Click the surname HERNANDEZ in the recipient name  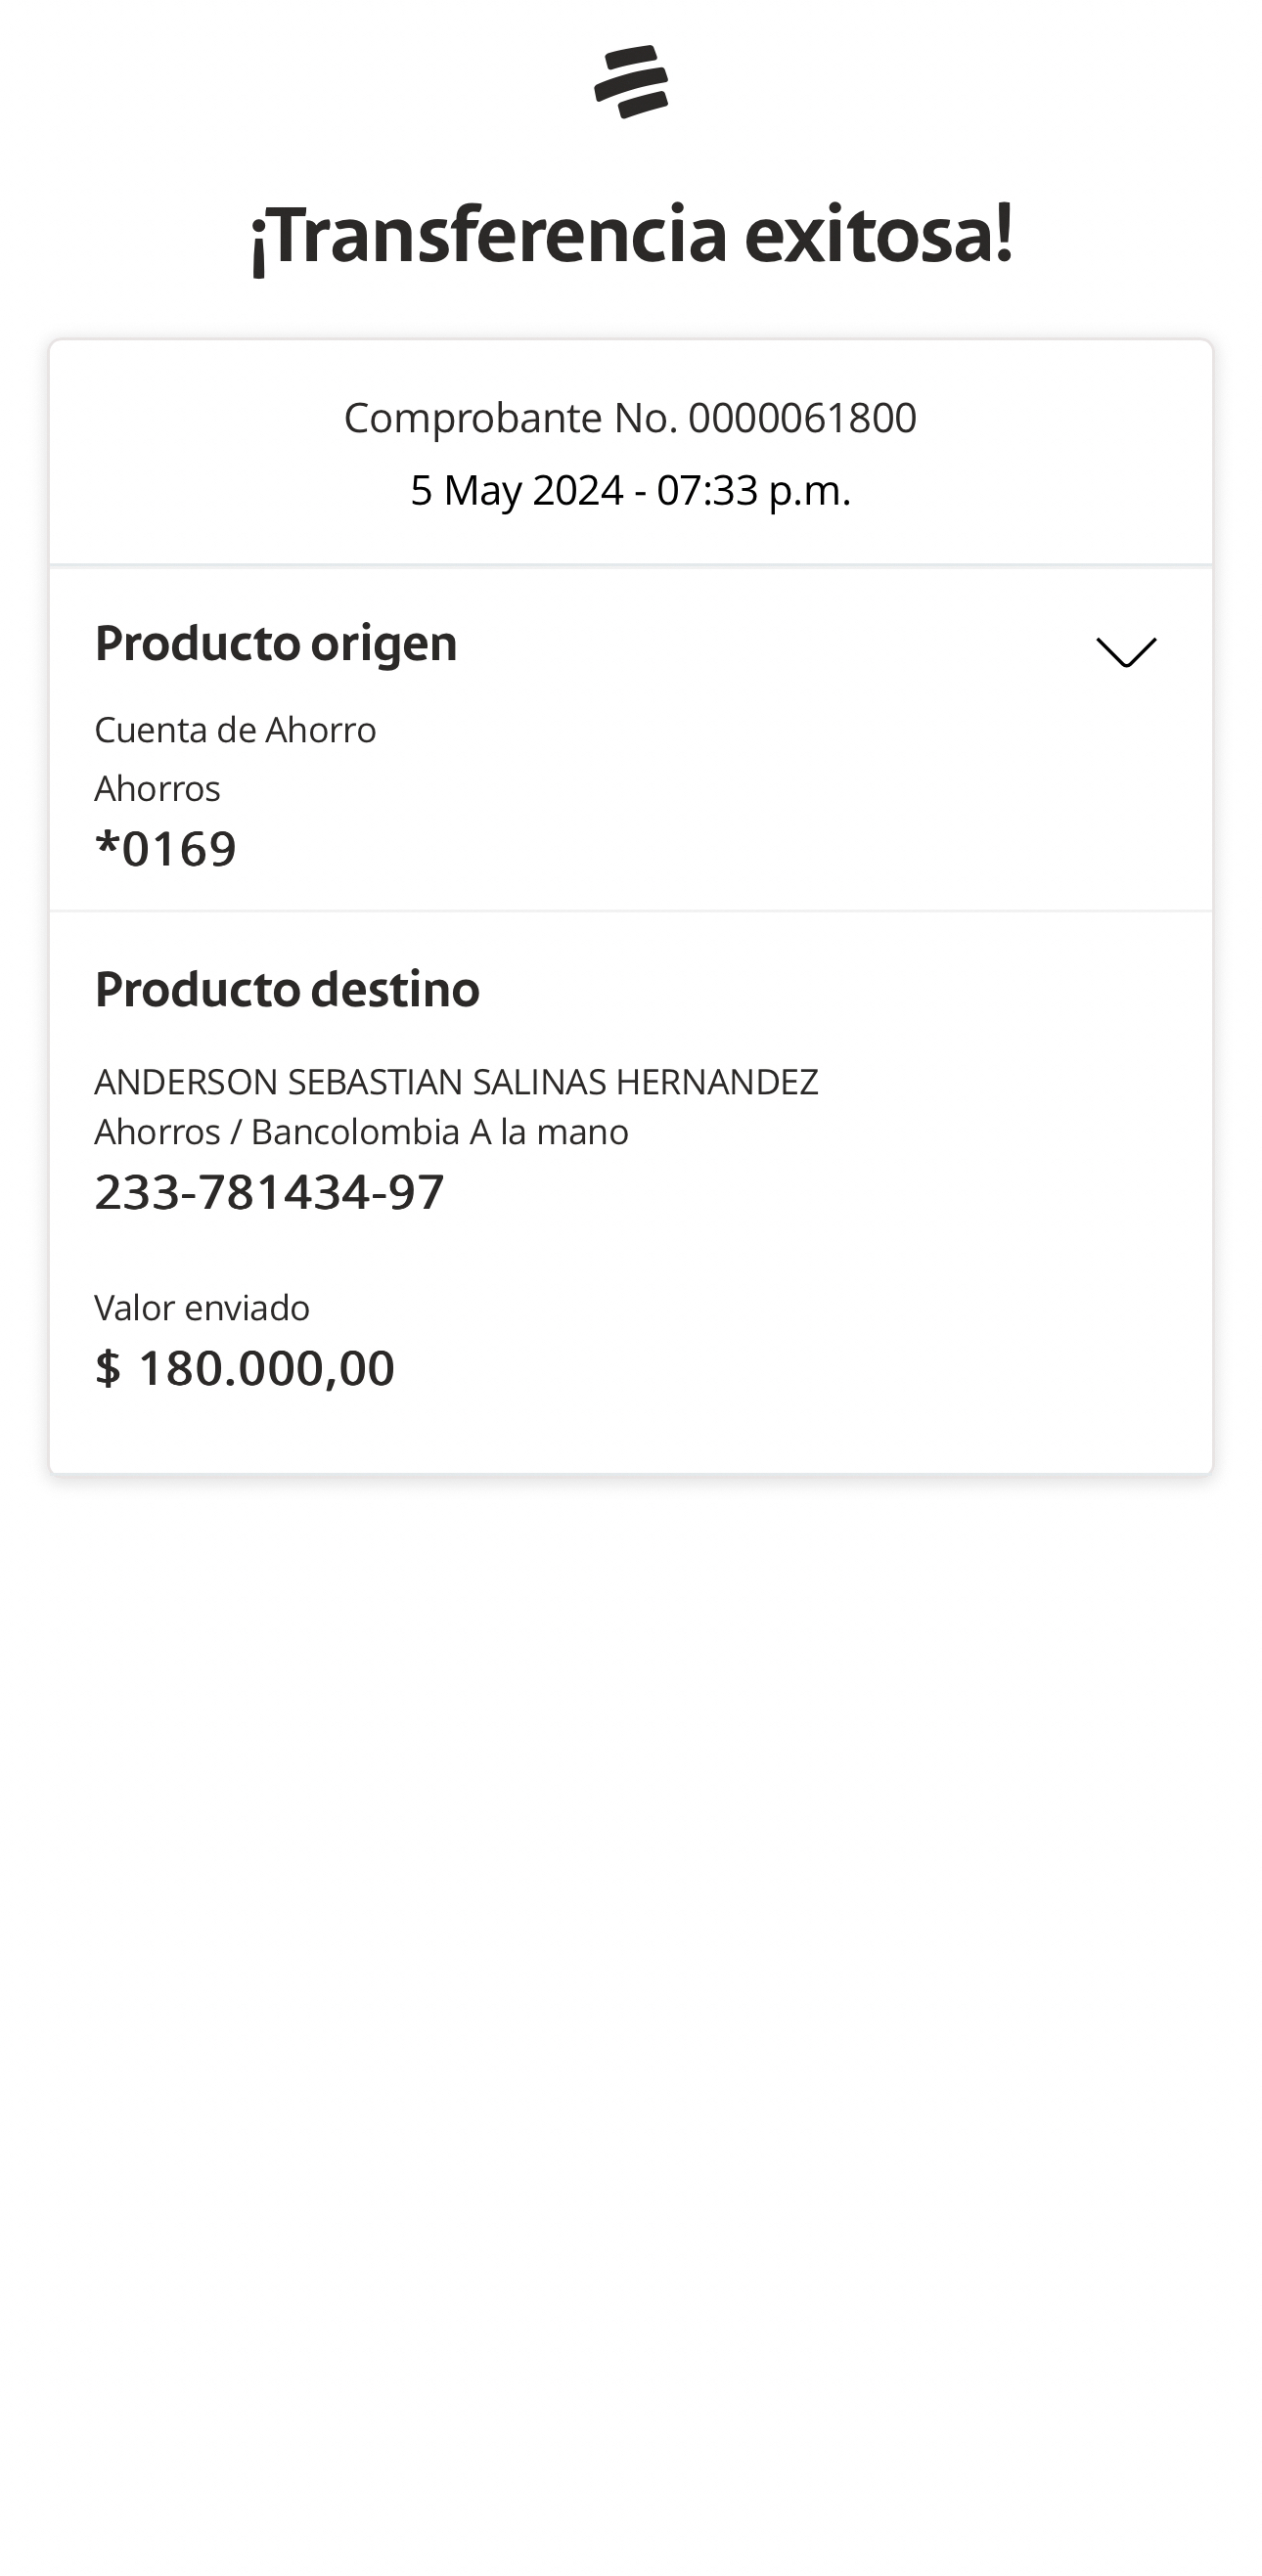[717, 1082]
